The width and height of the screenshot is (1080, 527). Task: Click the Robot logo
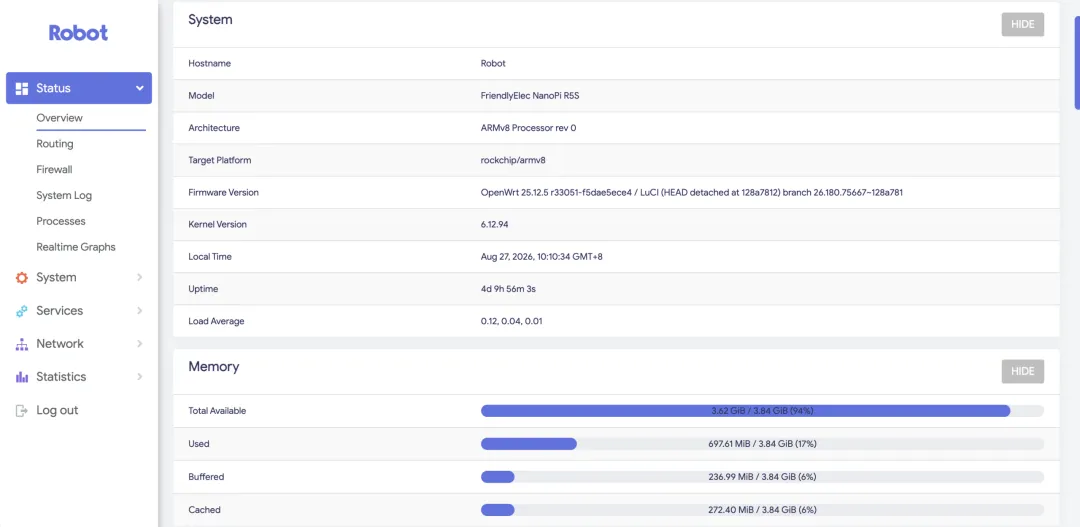click(79, 32)
